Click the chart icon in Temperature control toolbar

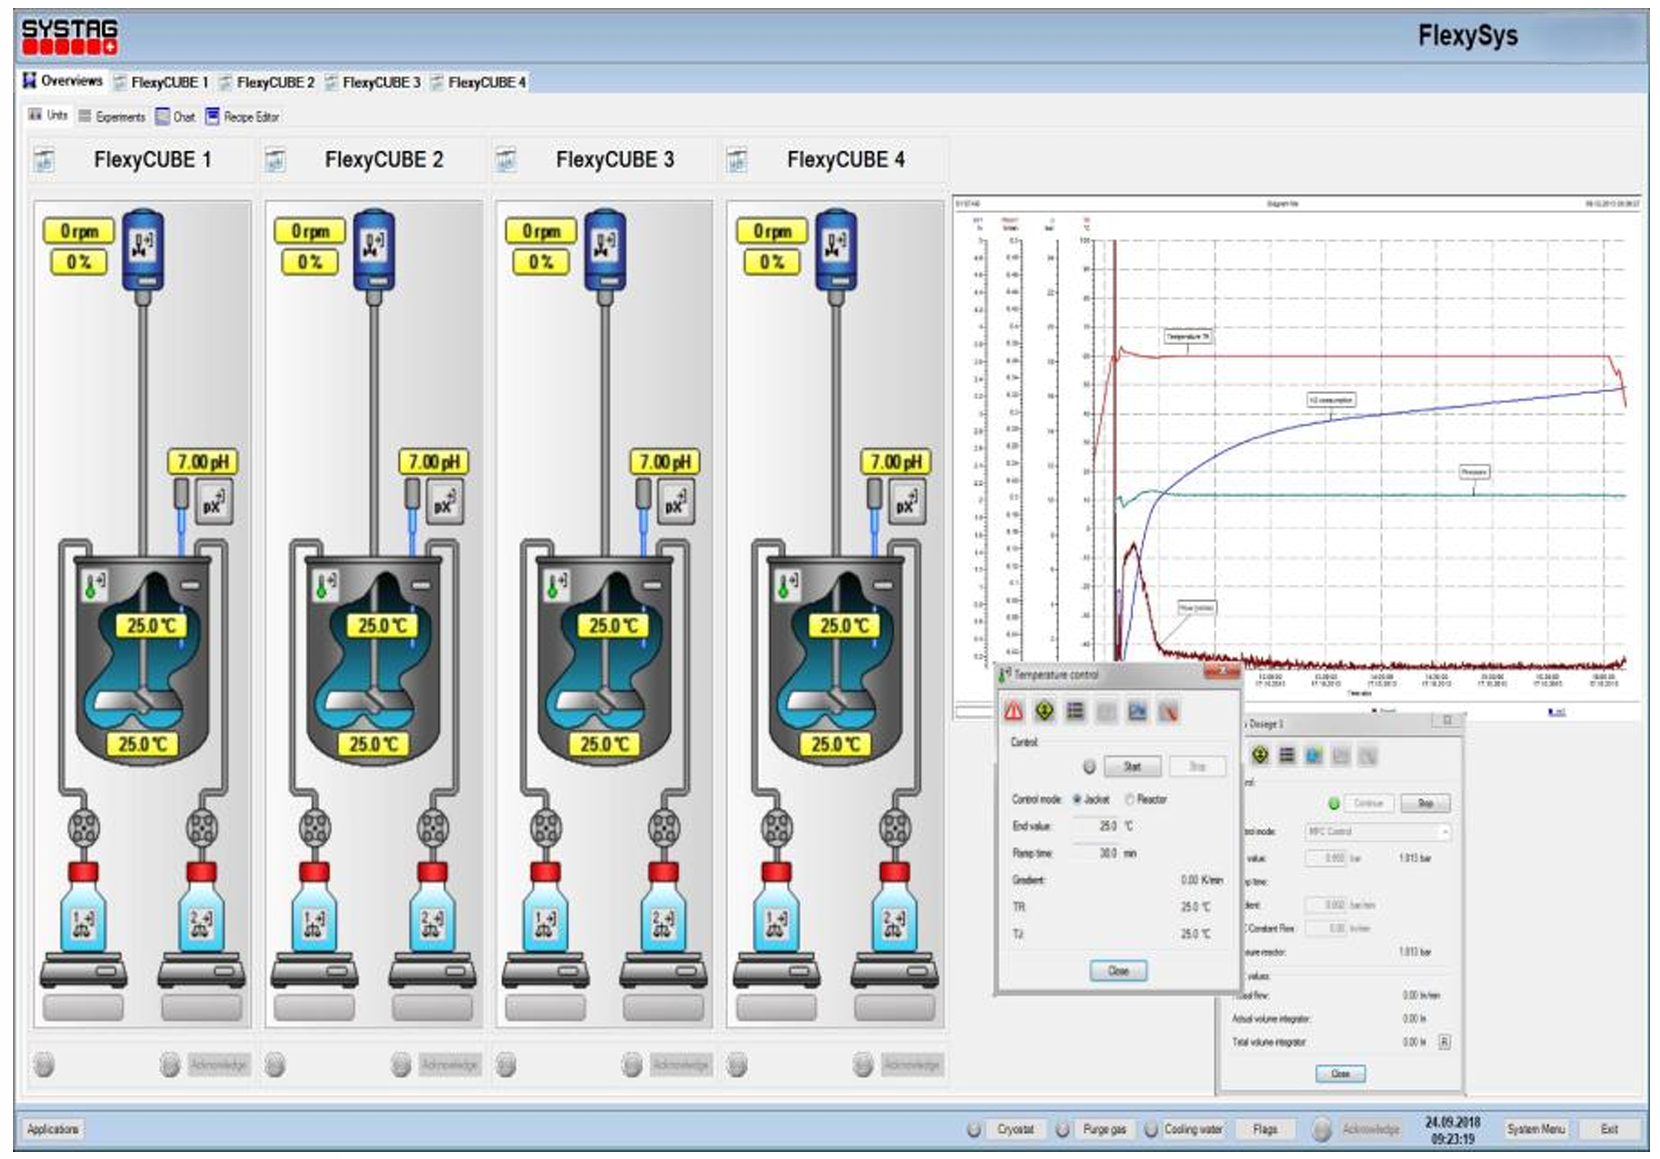1137,711
